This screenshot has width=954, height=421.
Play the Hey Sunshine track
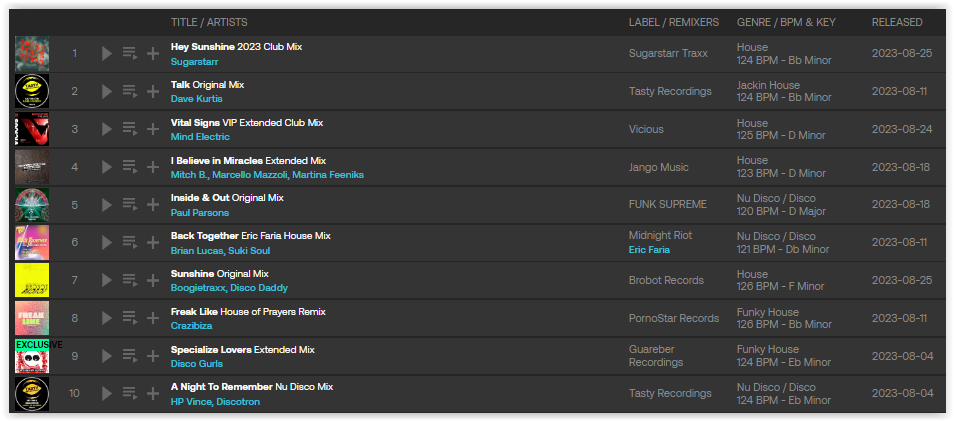[107, 54]
